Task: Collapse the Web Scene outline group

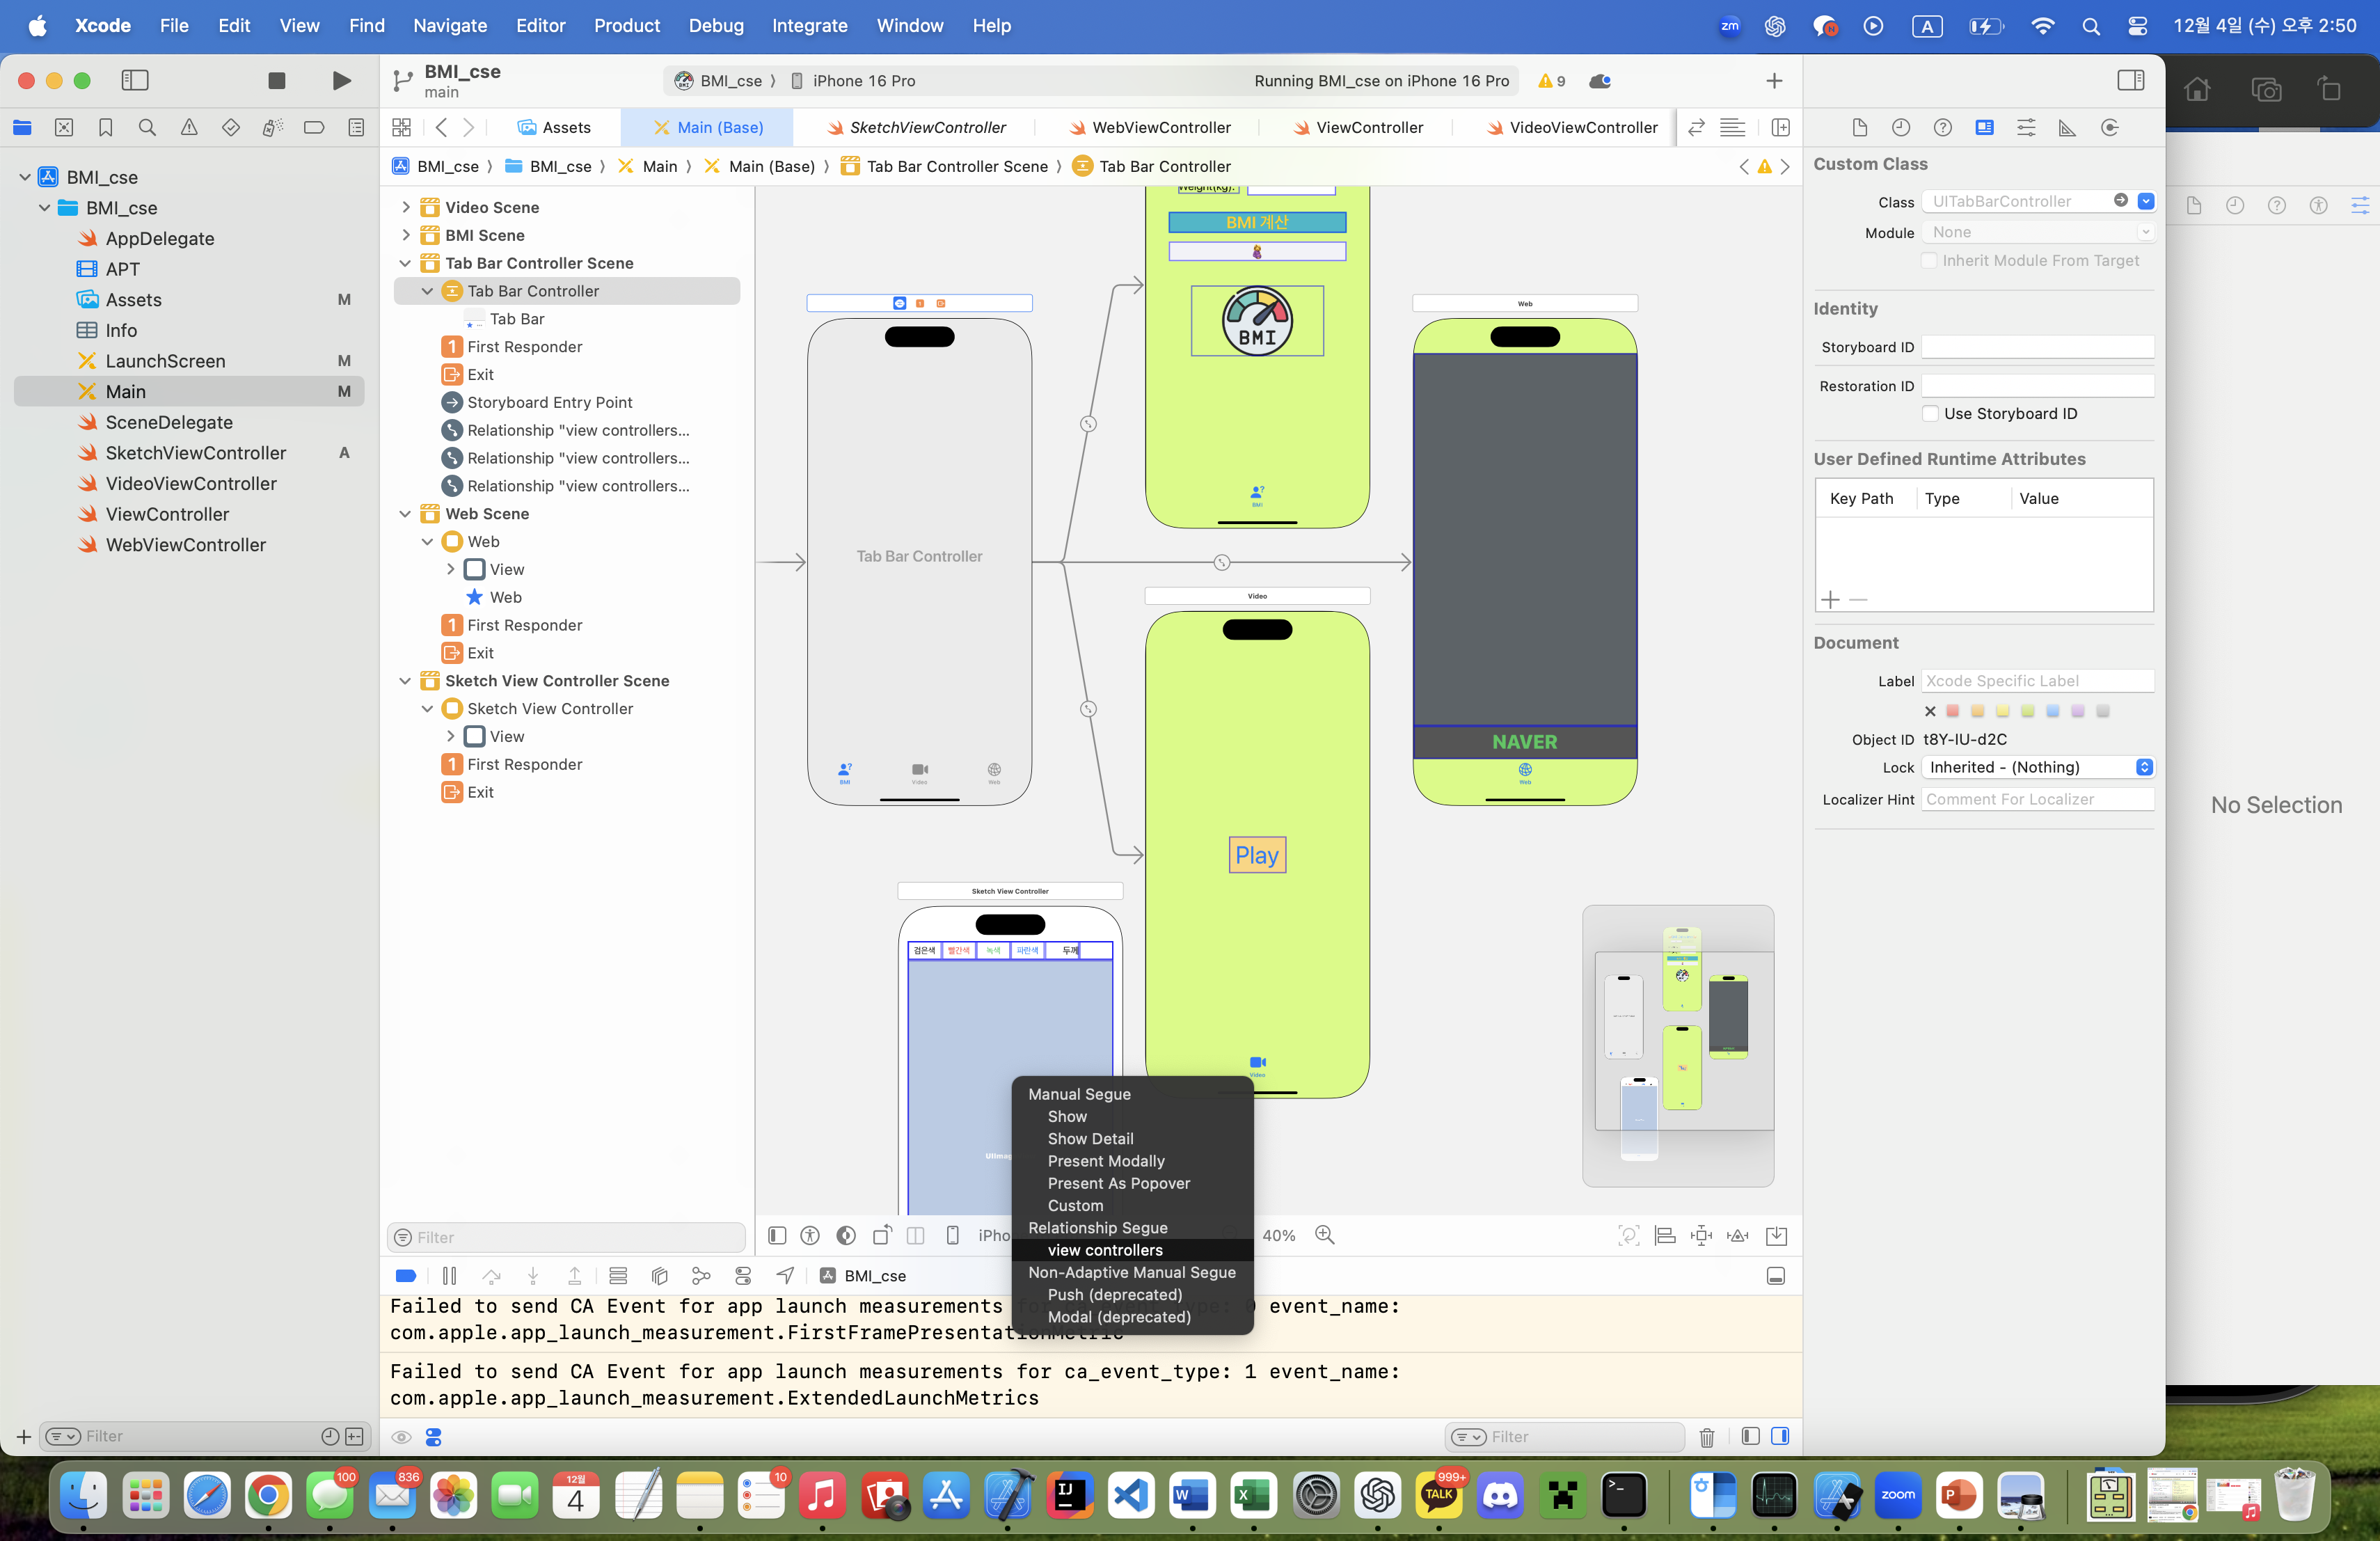Action: [405, 514]
